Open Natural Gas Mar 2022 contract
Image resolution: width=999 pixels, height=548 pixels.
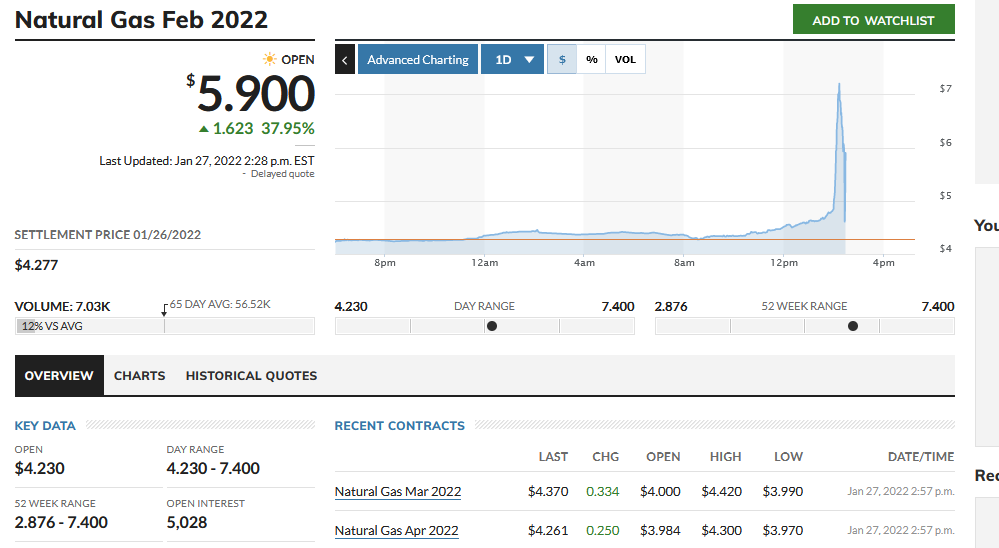click(398, 491)
